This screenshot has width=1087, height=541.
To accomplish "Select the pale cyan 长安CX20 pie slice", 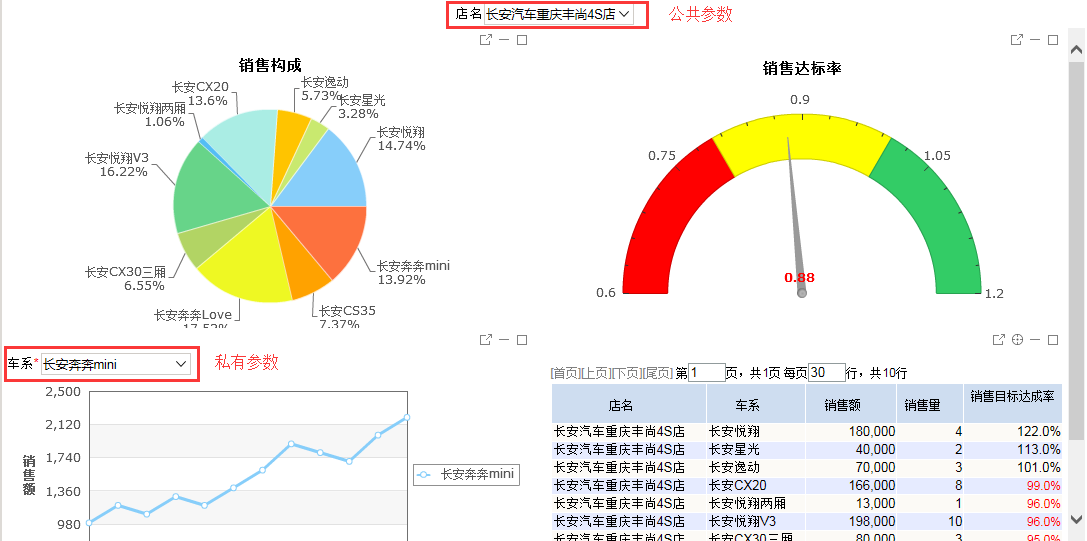I will [x=243, y=149].
